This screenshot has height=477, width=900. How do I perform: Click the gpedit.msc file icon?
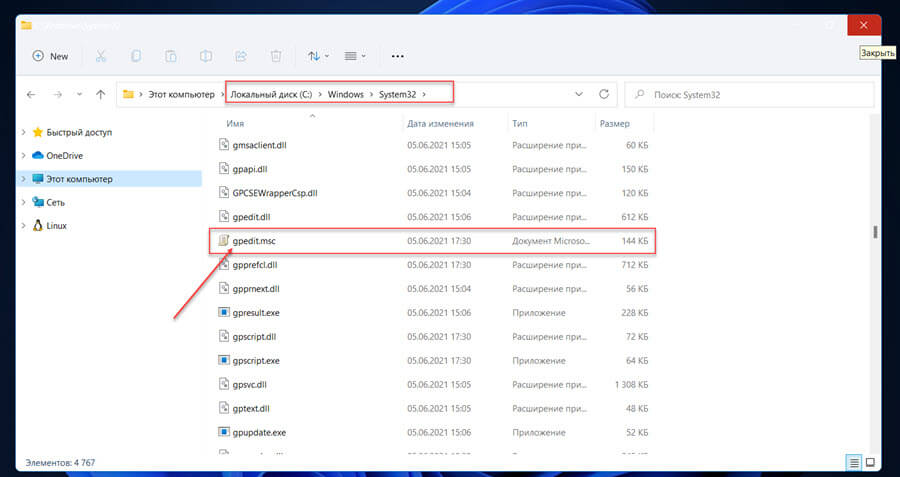click(224, 241)
